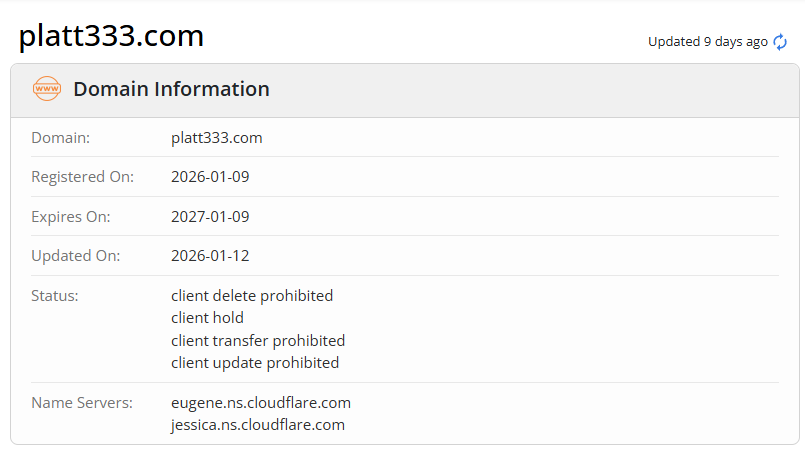The height and width of the screenshot is (452, 805).
Task: Click the Registered On: label
Action: click(x=82, y=177)
